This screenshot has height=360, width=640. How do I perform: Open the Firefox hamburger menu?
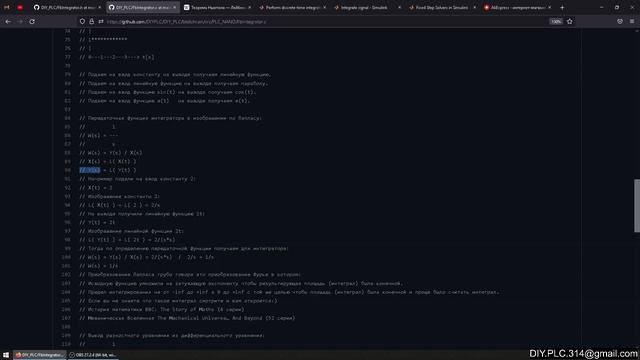point(632,22)
